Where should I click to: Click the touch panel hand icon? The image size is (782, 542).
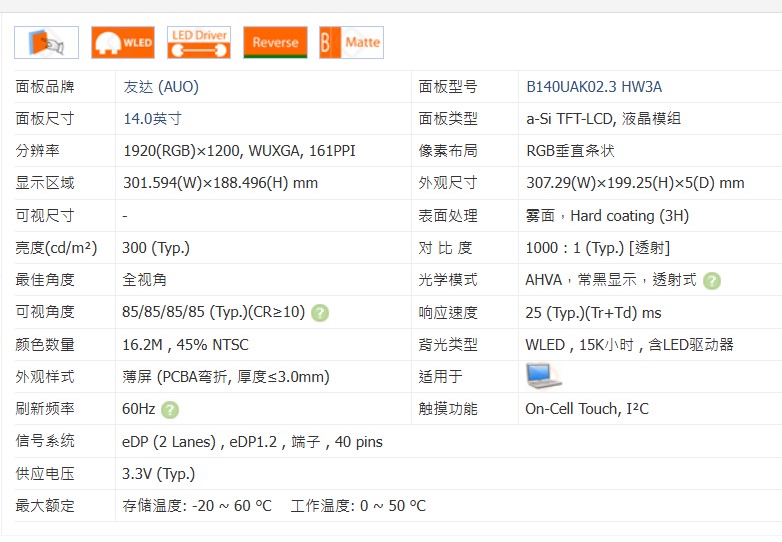[46, 42]
